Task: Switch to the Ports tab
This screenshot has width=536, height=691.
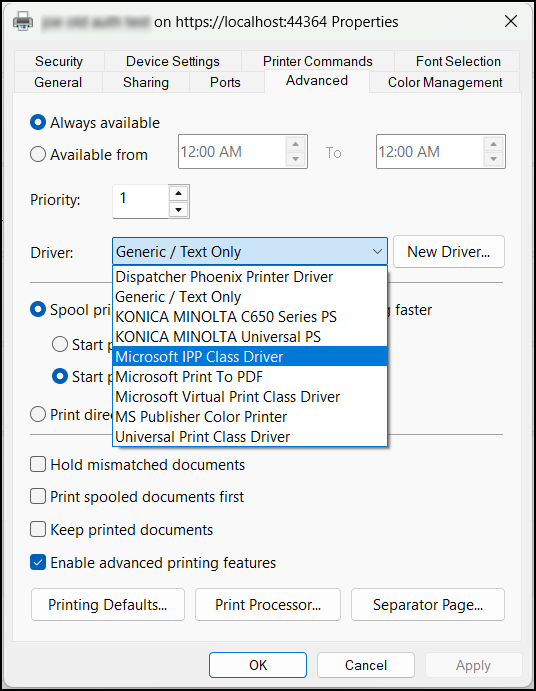Action: pyautogui.click(x=225, y=82)
